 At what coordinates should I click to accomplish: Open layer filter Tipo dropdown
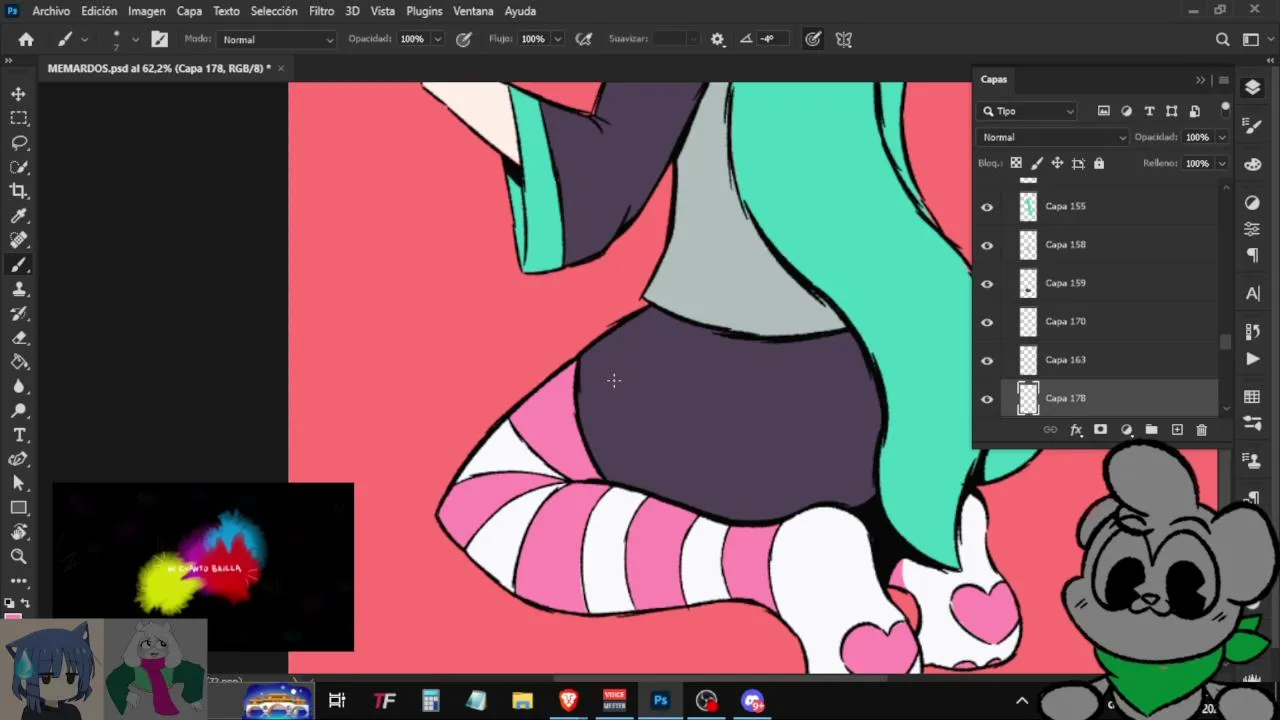coord(1028,111)
